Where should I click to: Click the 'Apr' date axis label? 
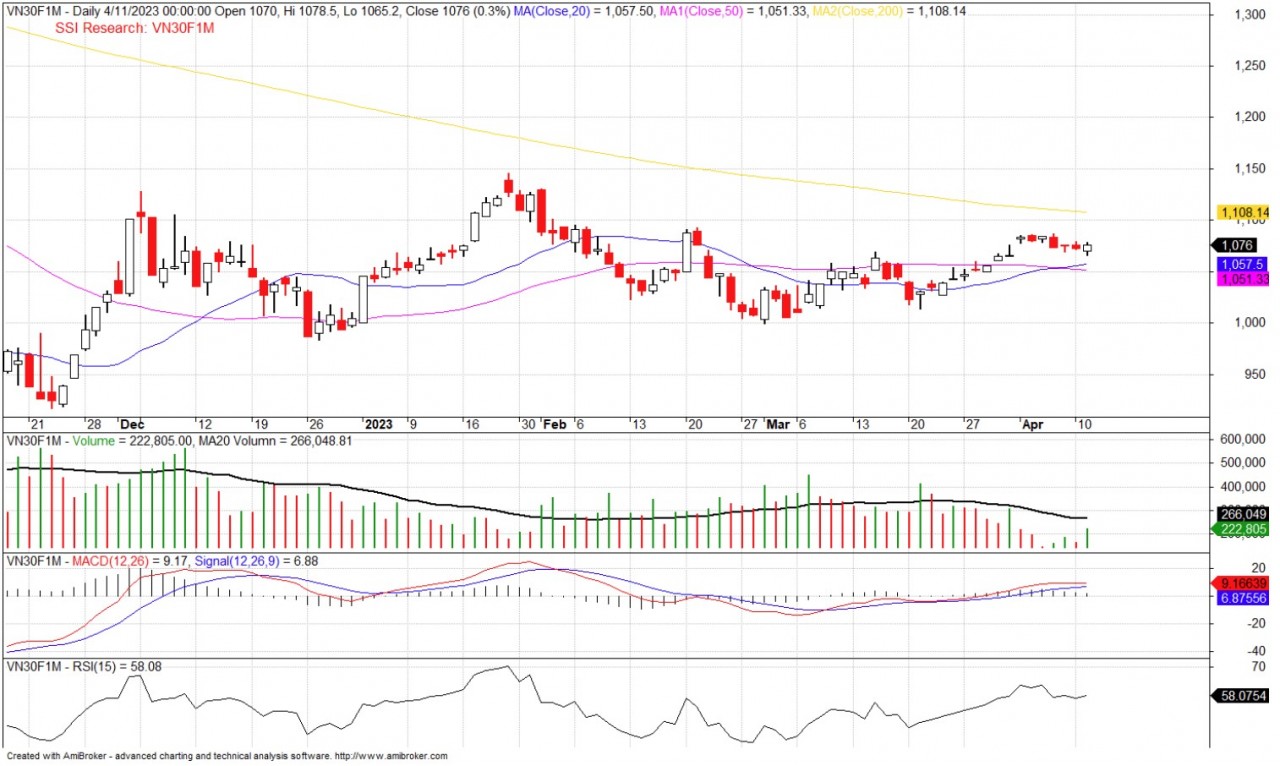click(x=1032, y=424)
